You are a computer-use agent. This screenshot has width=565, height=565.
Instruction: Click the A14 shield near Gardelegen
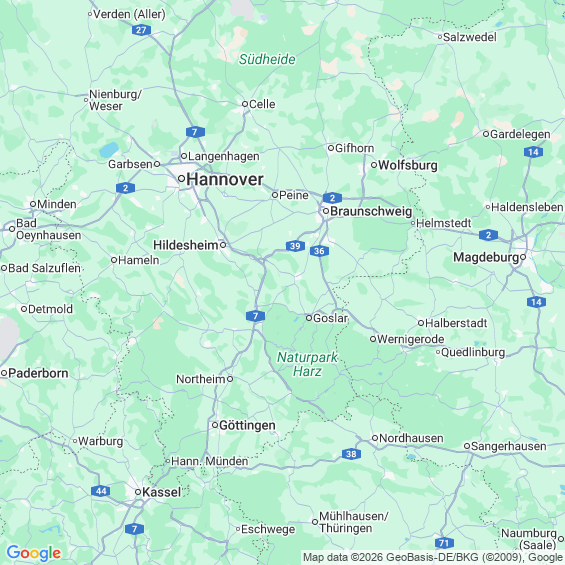coord(534,152)
